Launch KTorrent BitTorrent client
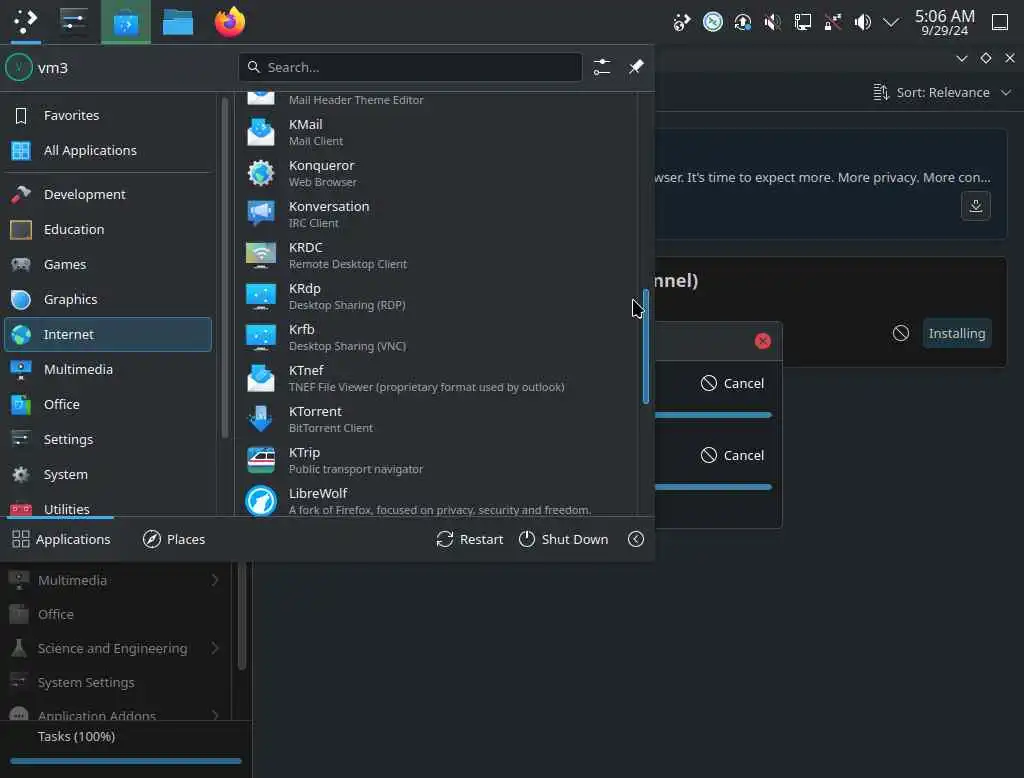Viewport: 1024px width, 778px height. point(436,419)
